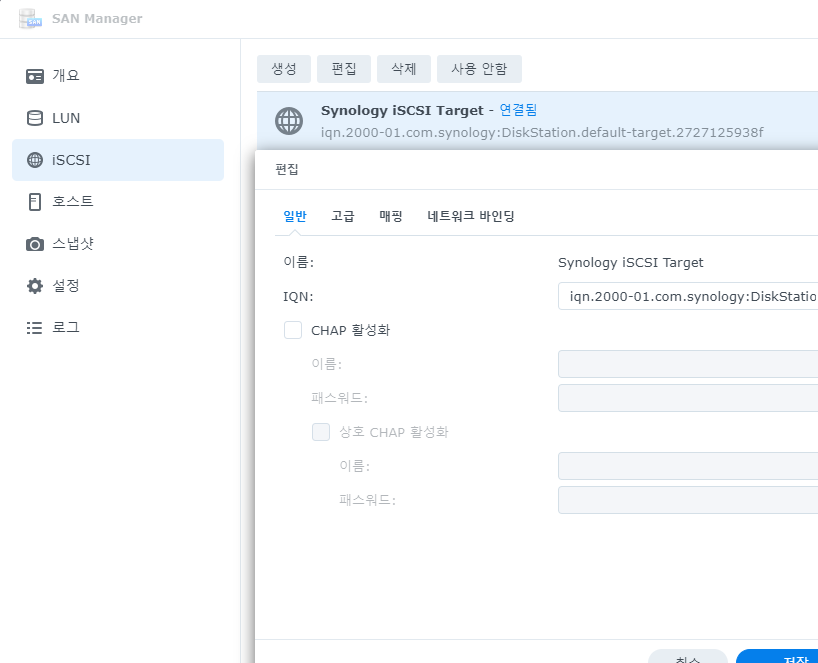818x663 pixels.
Task: Click the 상호 CHAP 패스워드 input field
Action: click(688, 500)
